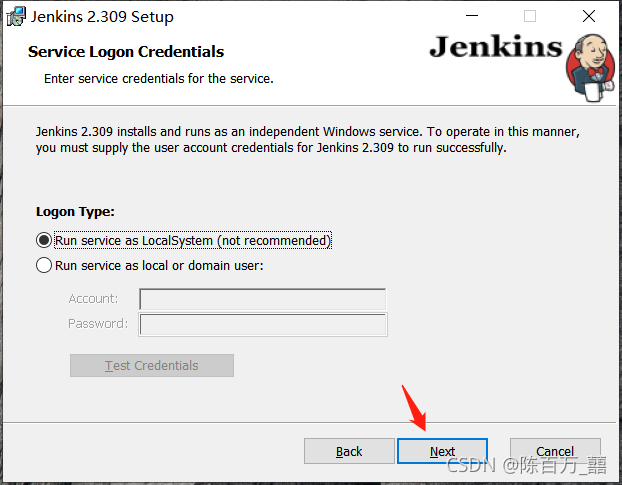
Task: Click the Password label
Action: (98, 324)
